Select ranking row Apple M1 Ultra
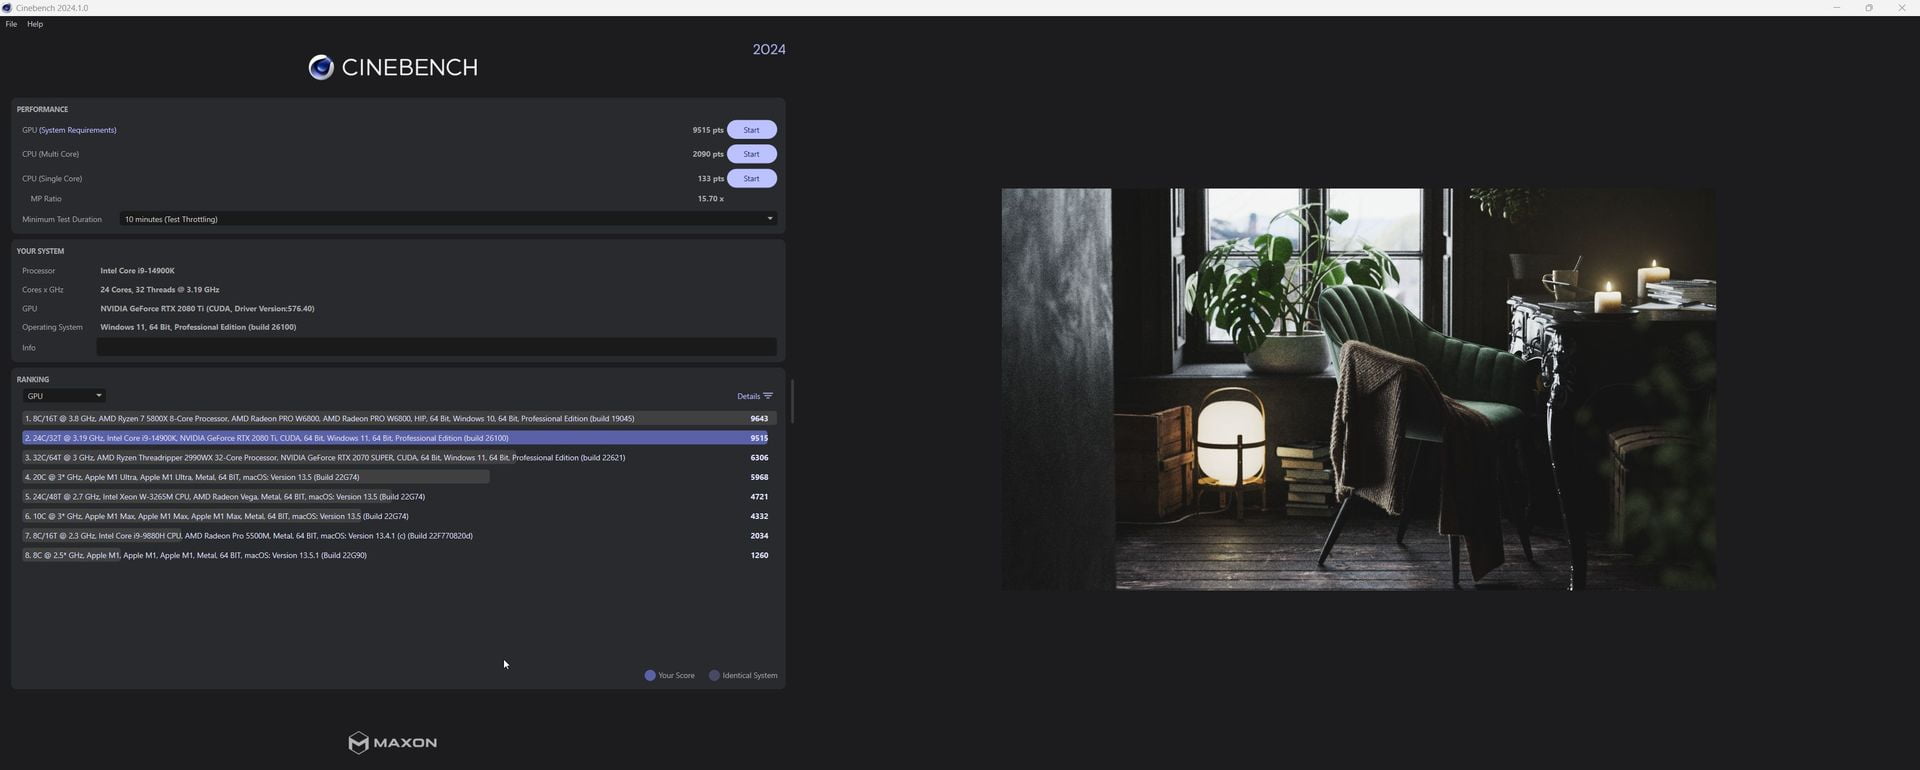The image size is (1920, 770). pyautogui.click(x=398, y=477)
